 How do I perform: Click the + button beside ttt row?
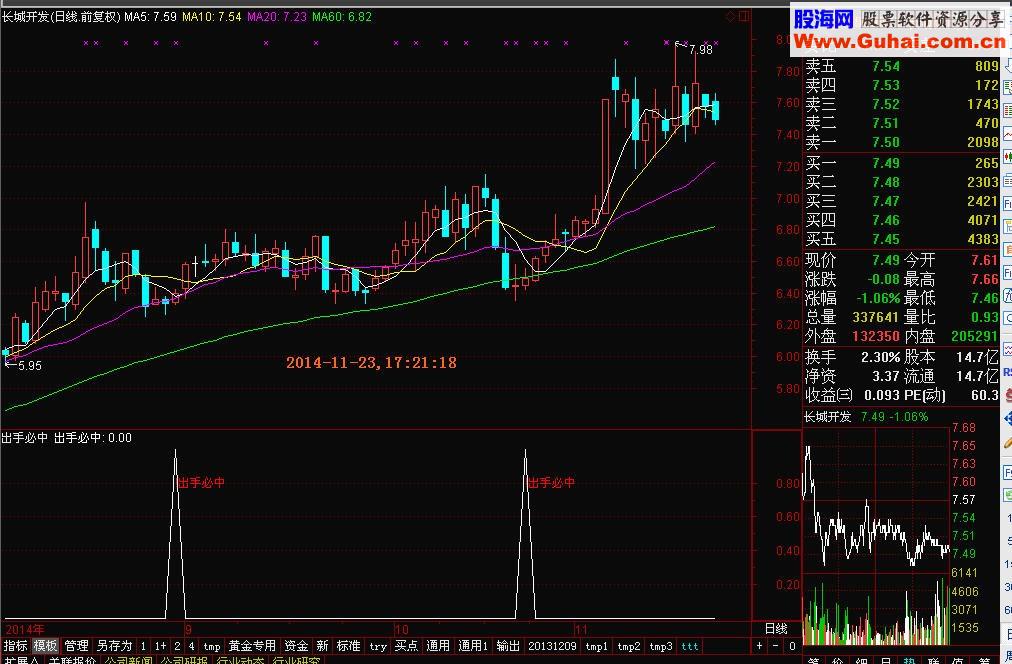(x=759, y=645)
